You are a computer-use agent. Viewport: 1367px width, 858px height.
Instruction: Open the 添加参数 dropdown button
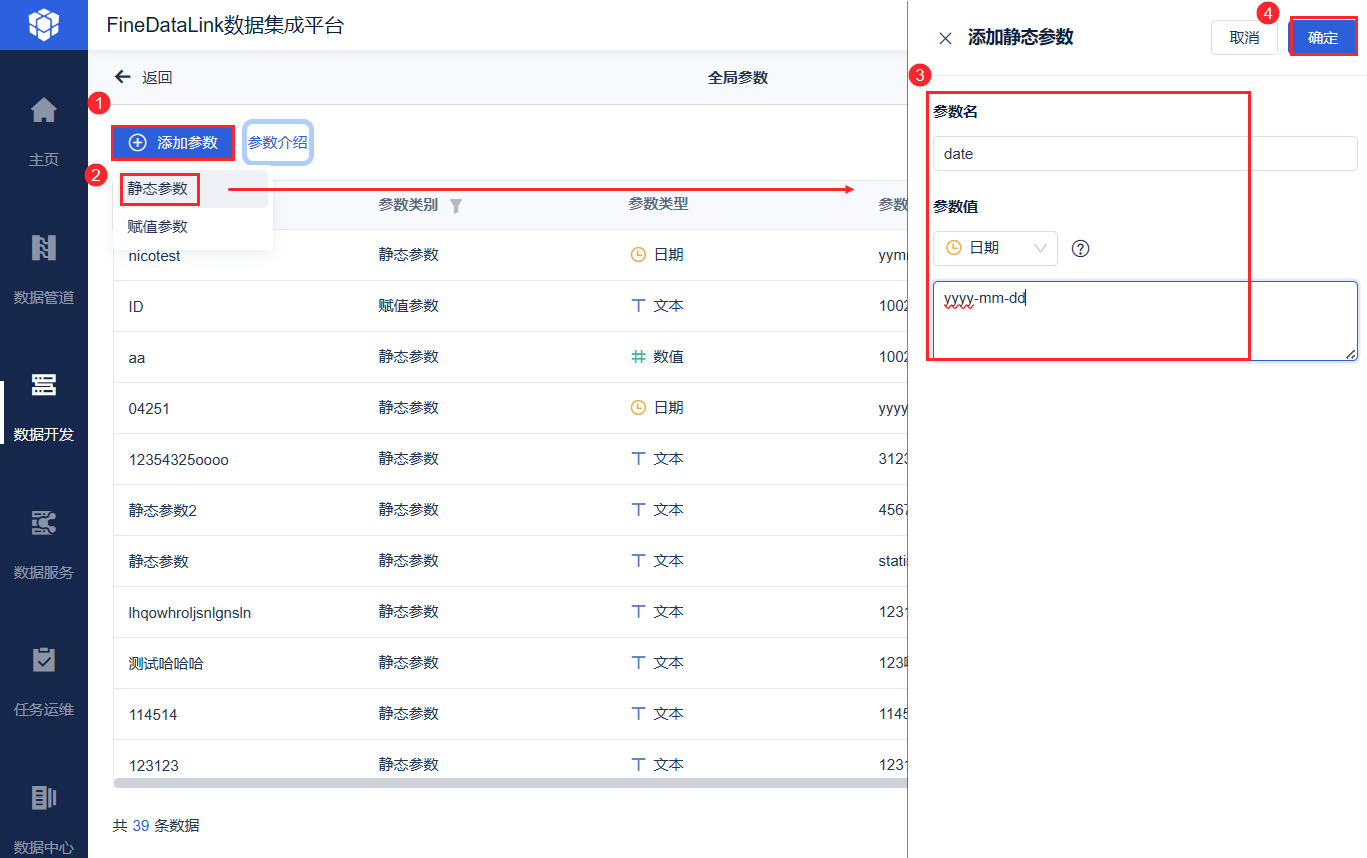pyautogui.click(x=173, y=143)
